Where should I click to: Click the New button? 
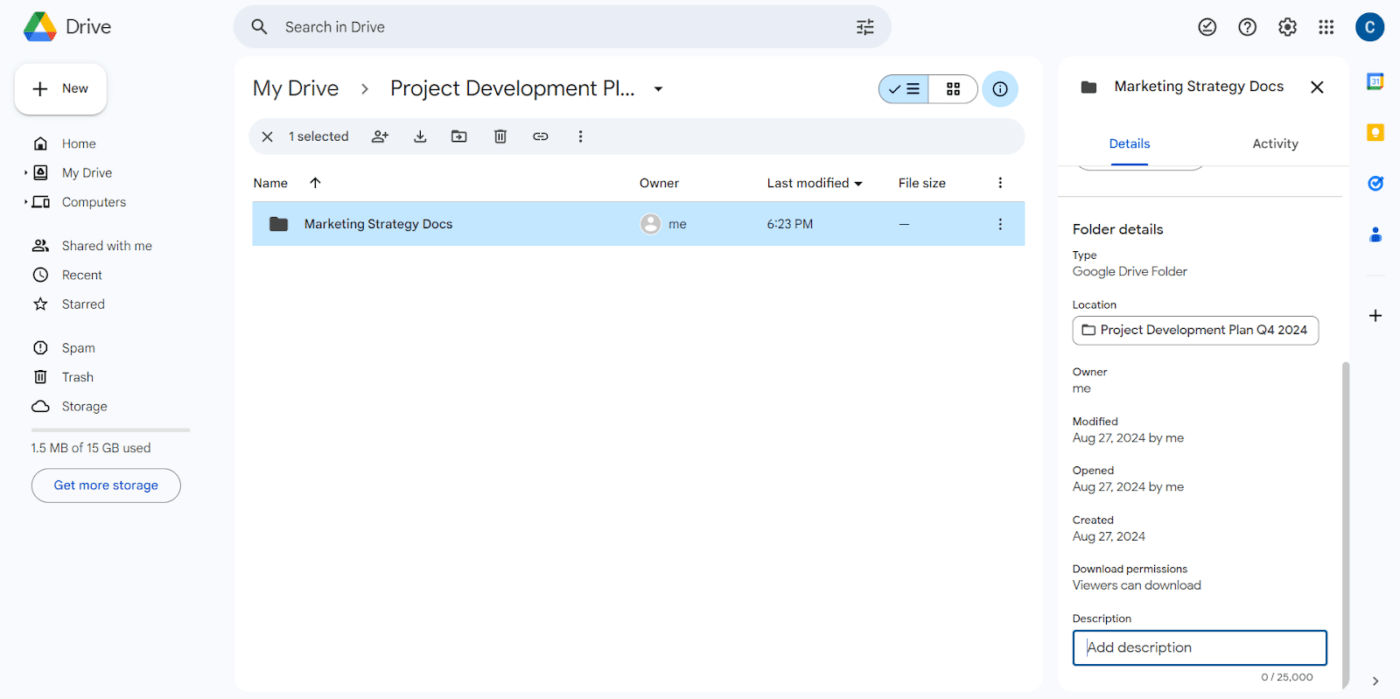(61, 89)
